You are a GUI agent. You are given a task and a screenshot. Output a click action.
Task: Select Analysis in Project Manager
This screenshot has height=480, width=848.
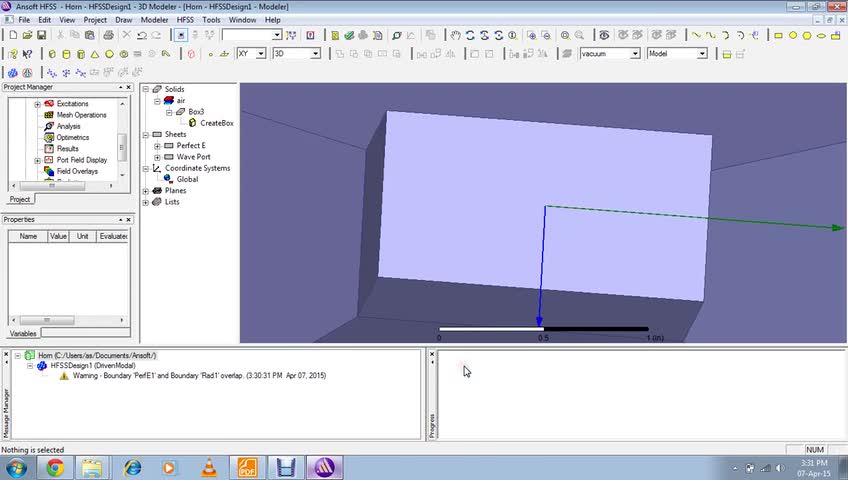(68, 126)
